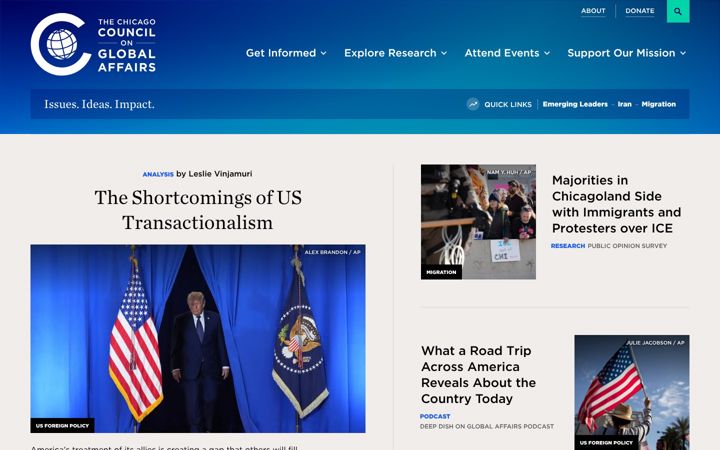Open the Trump podium article photo
720x450 pixels.
click(198, 338)
